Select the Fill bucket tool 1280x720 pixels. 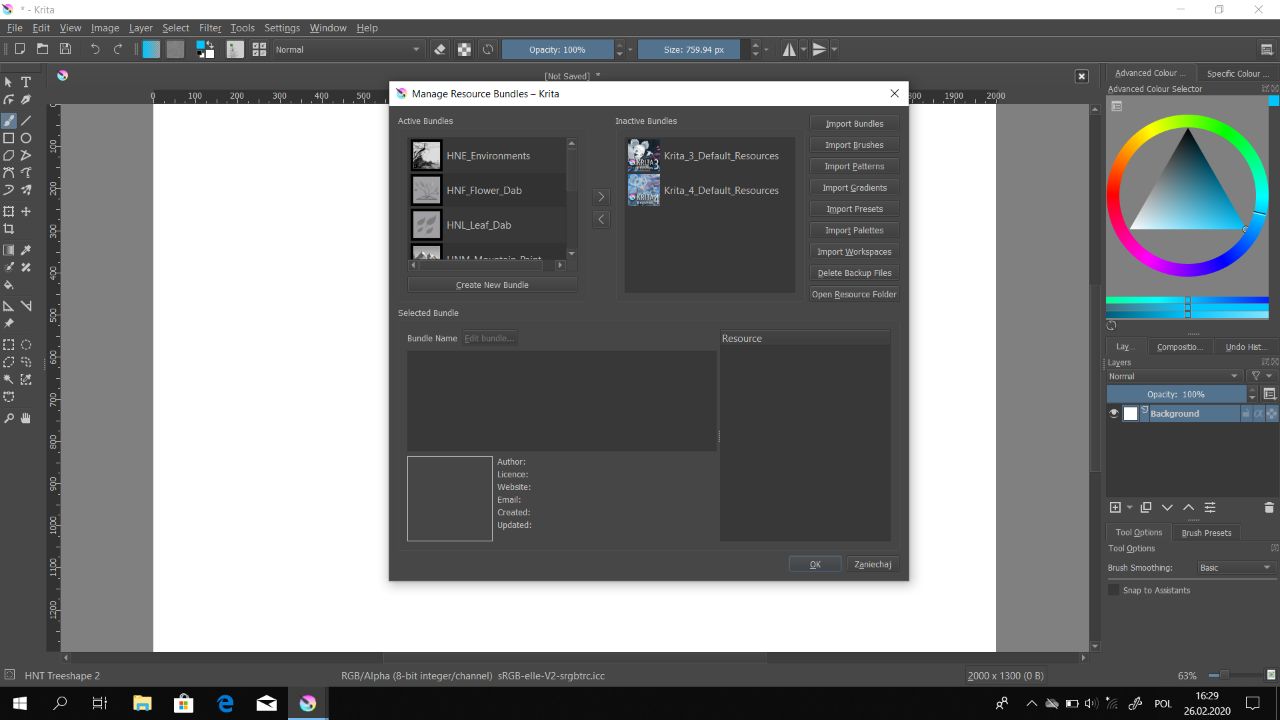point(9,285)
